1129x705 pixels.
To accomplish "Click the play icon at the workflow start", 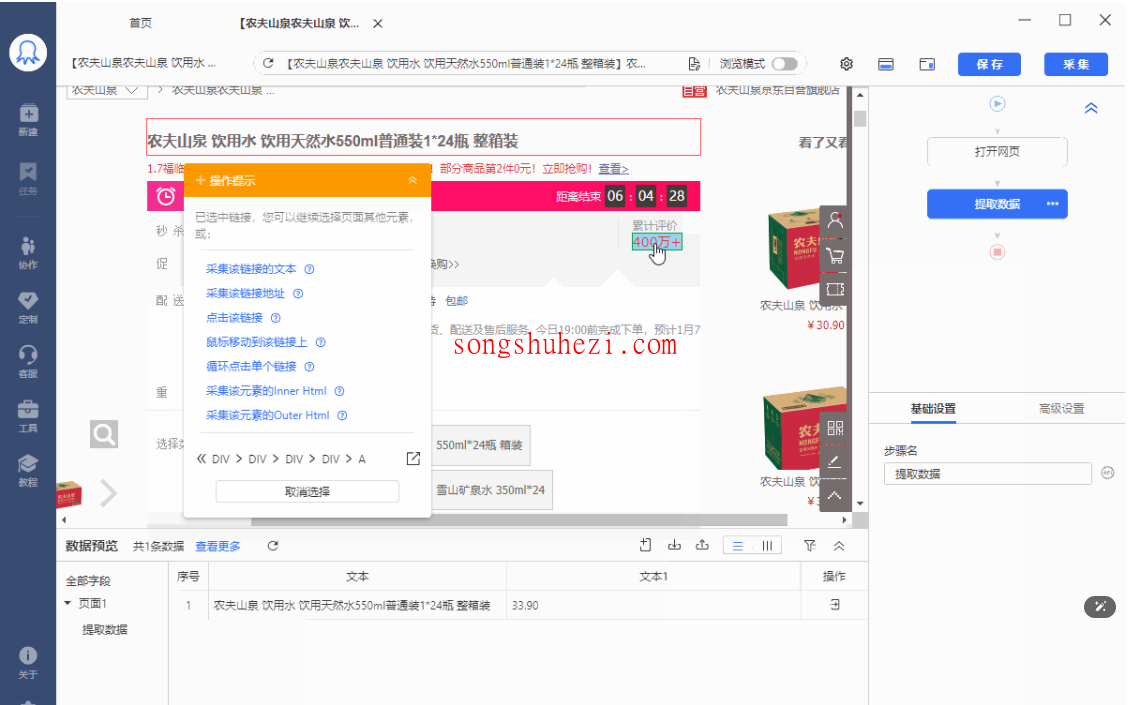I will pyautogui.click(x=997, y=104).
